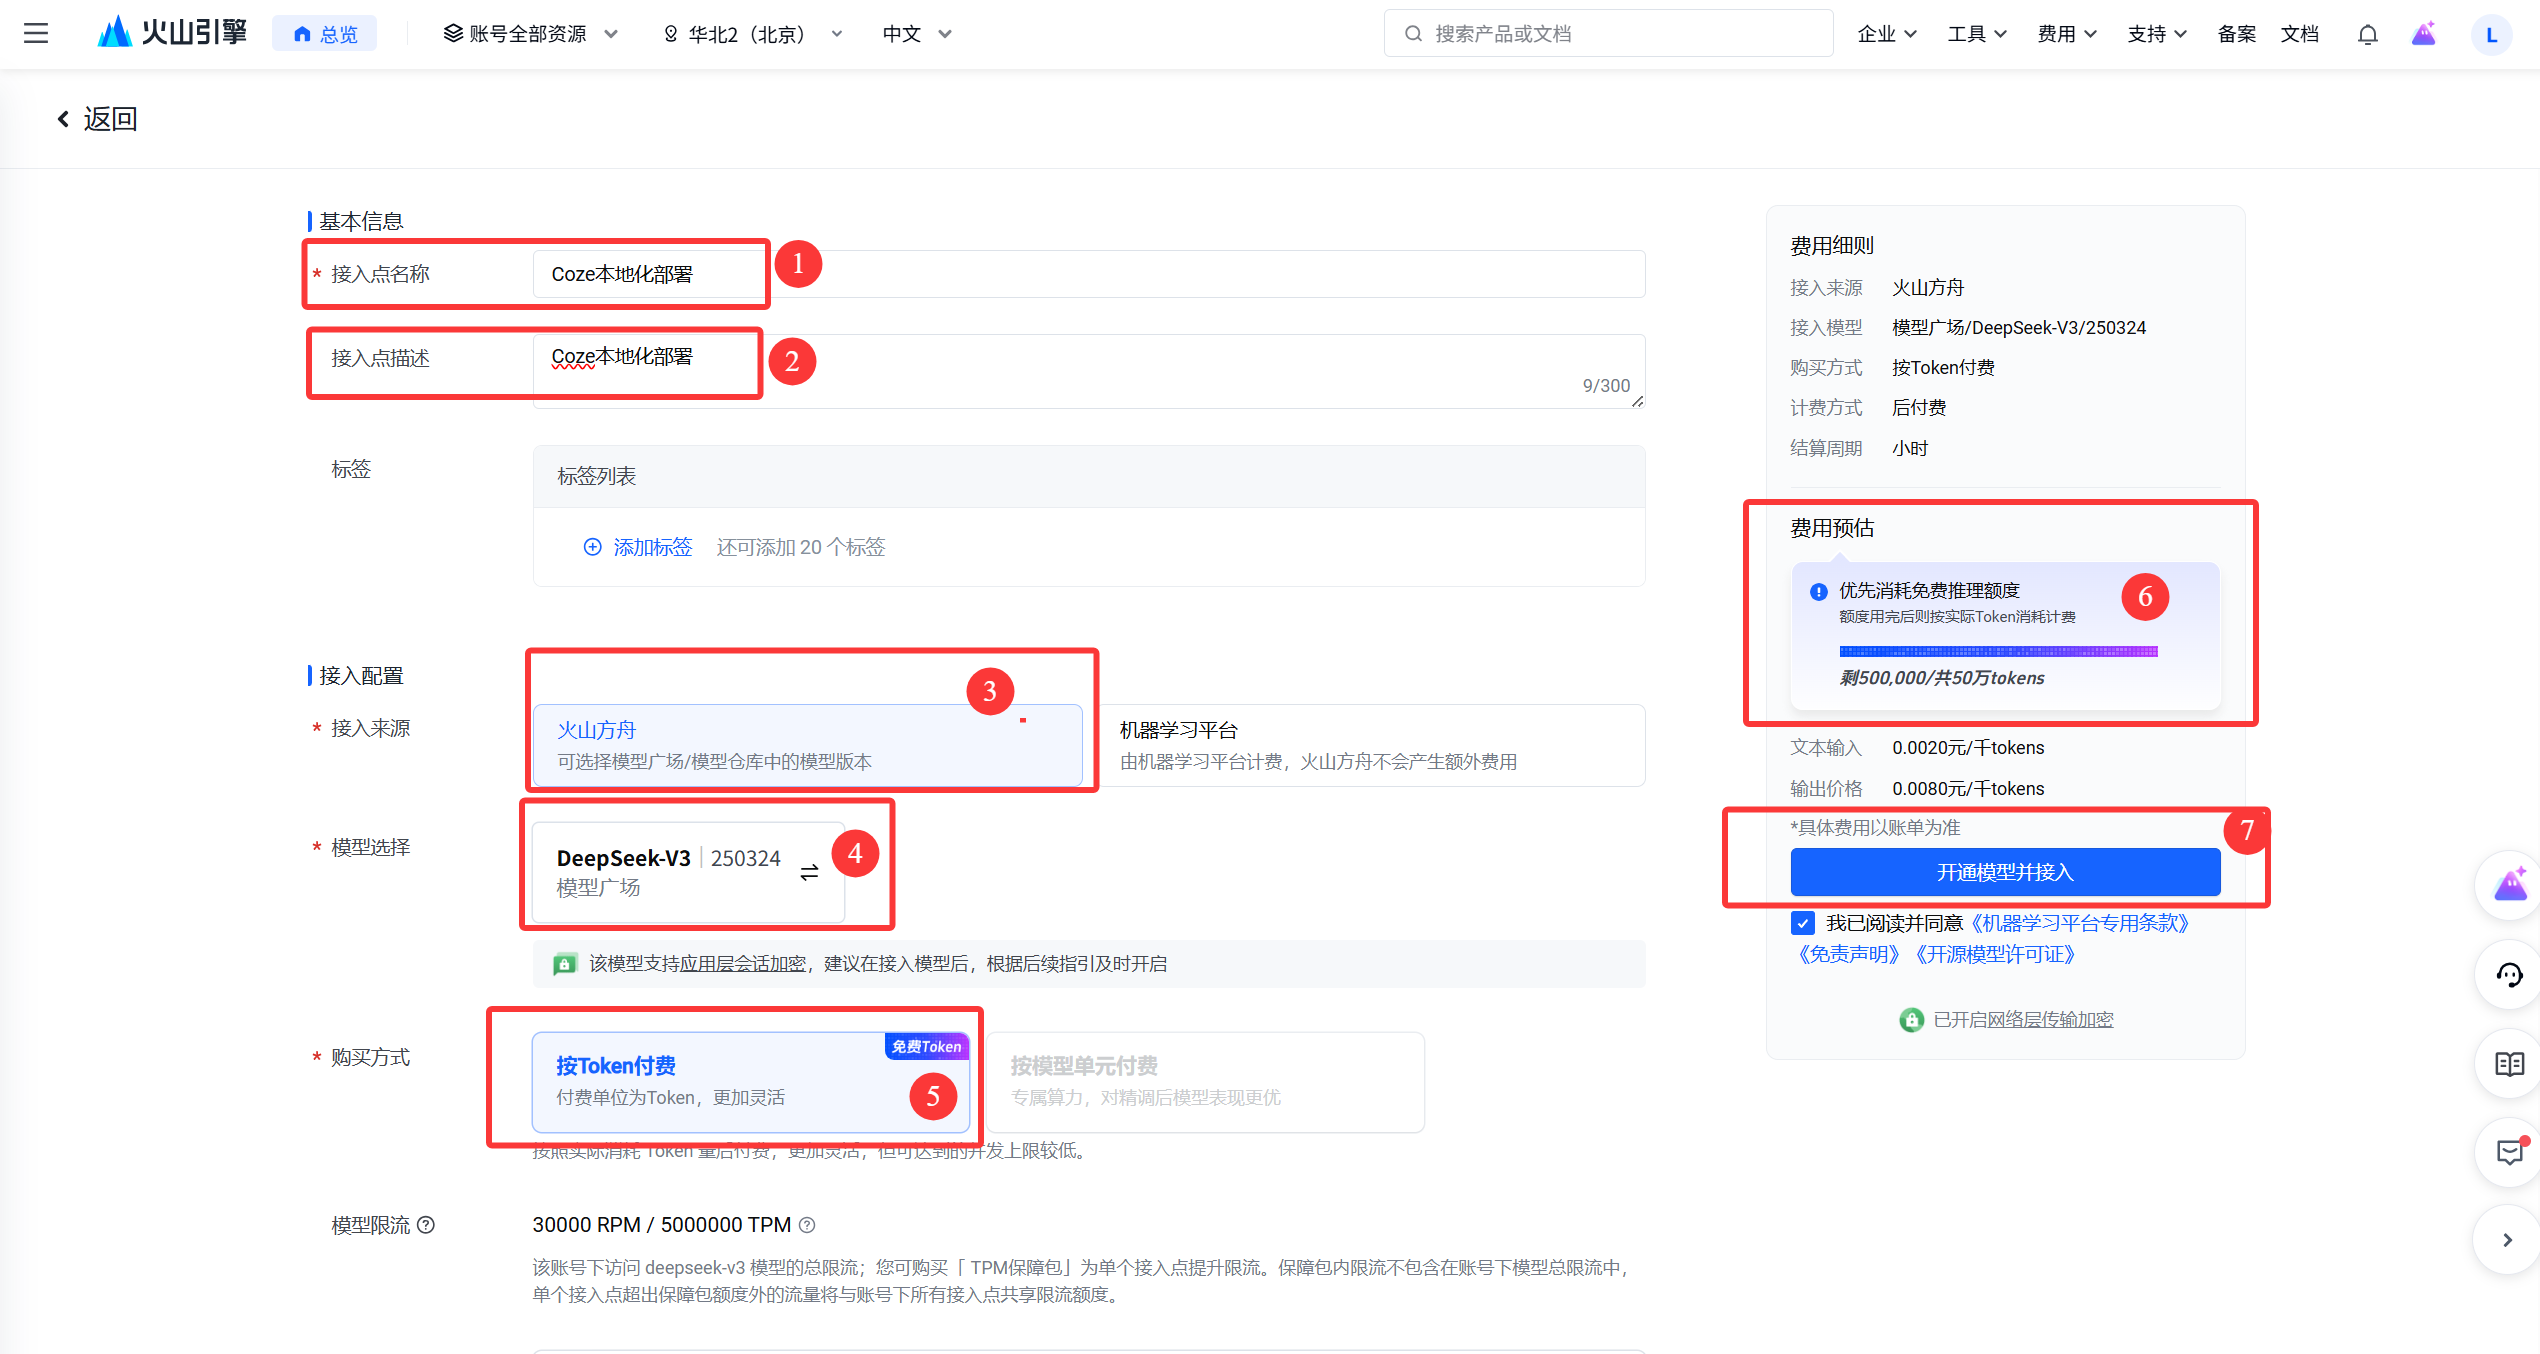The image size is (2540, 1354).
Task: Open the 企业 menu
Action: point(1887,34)
